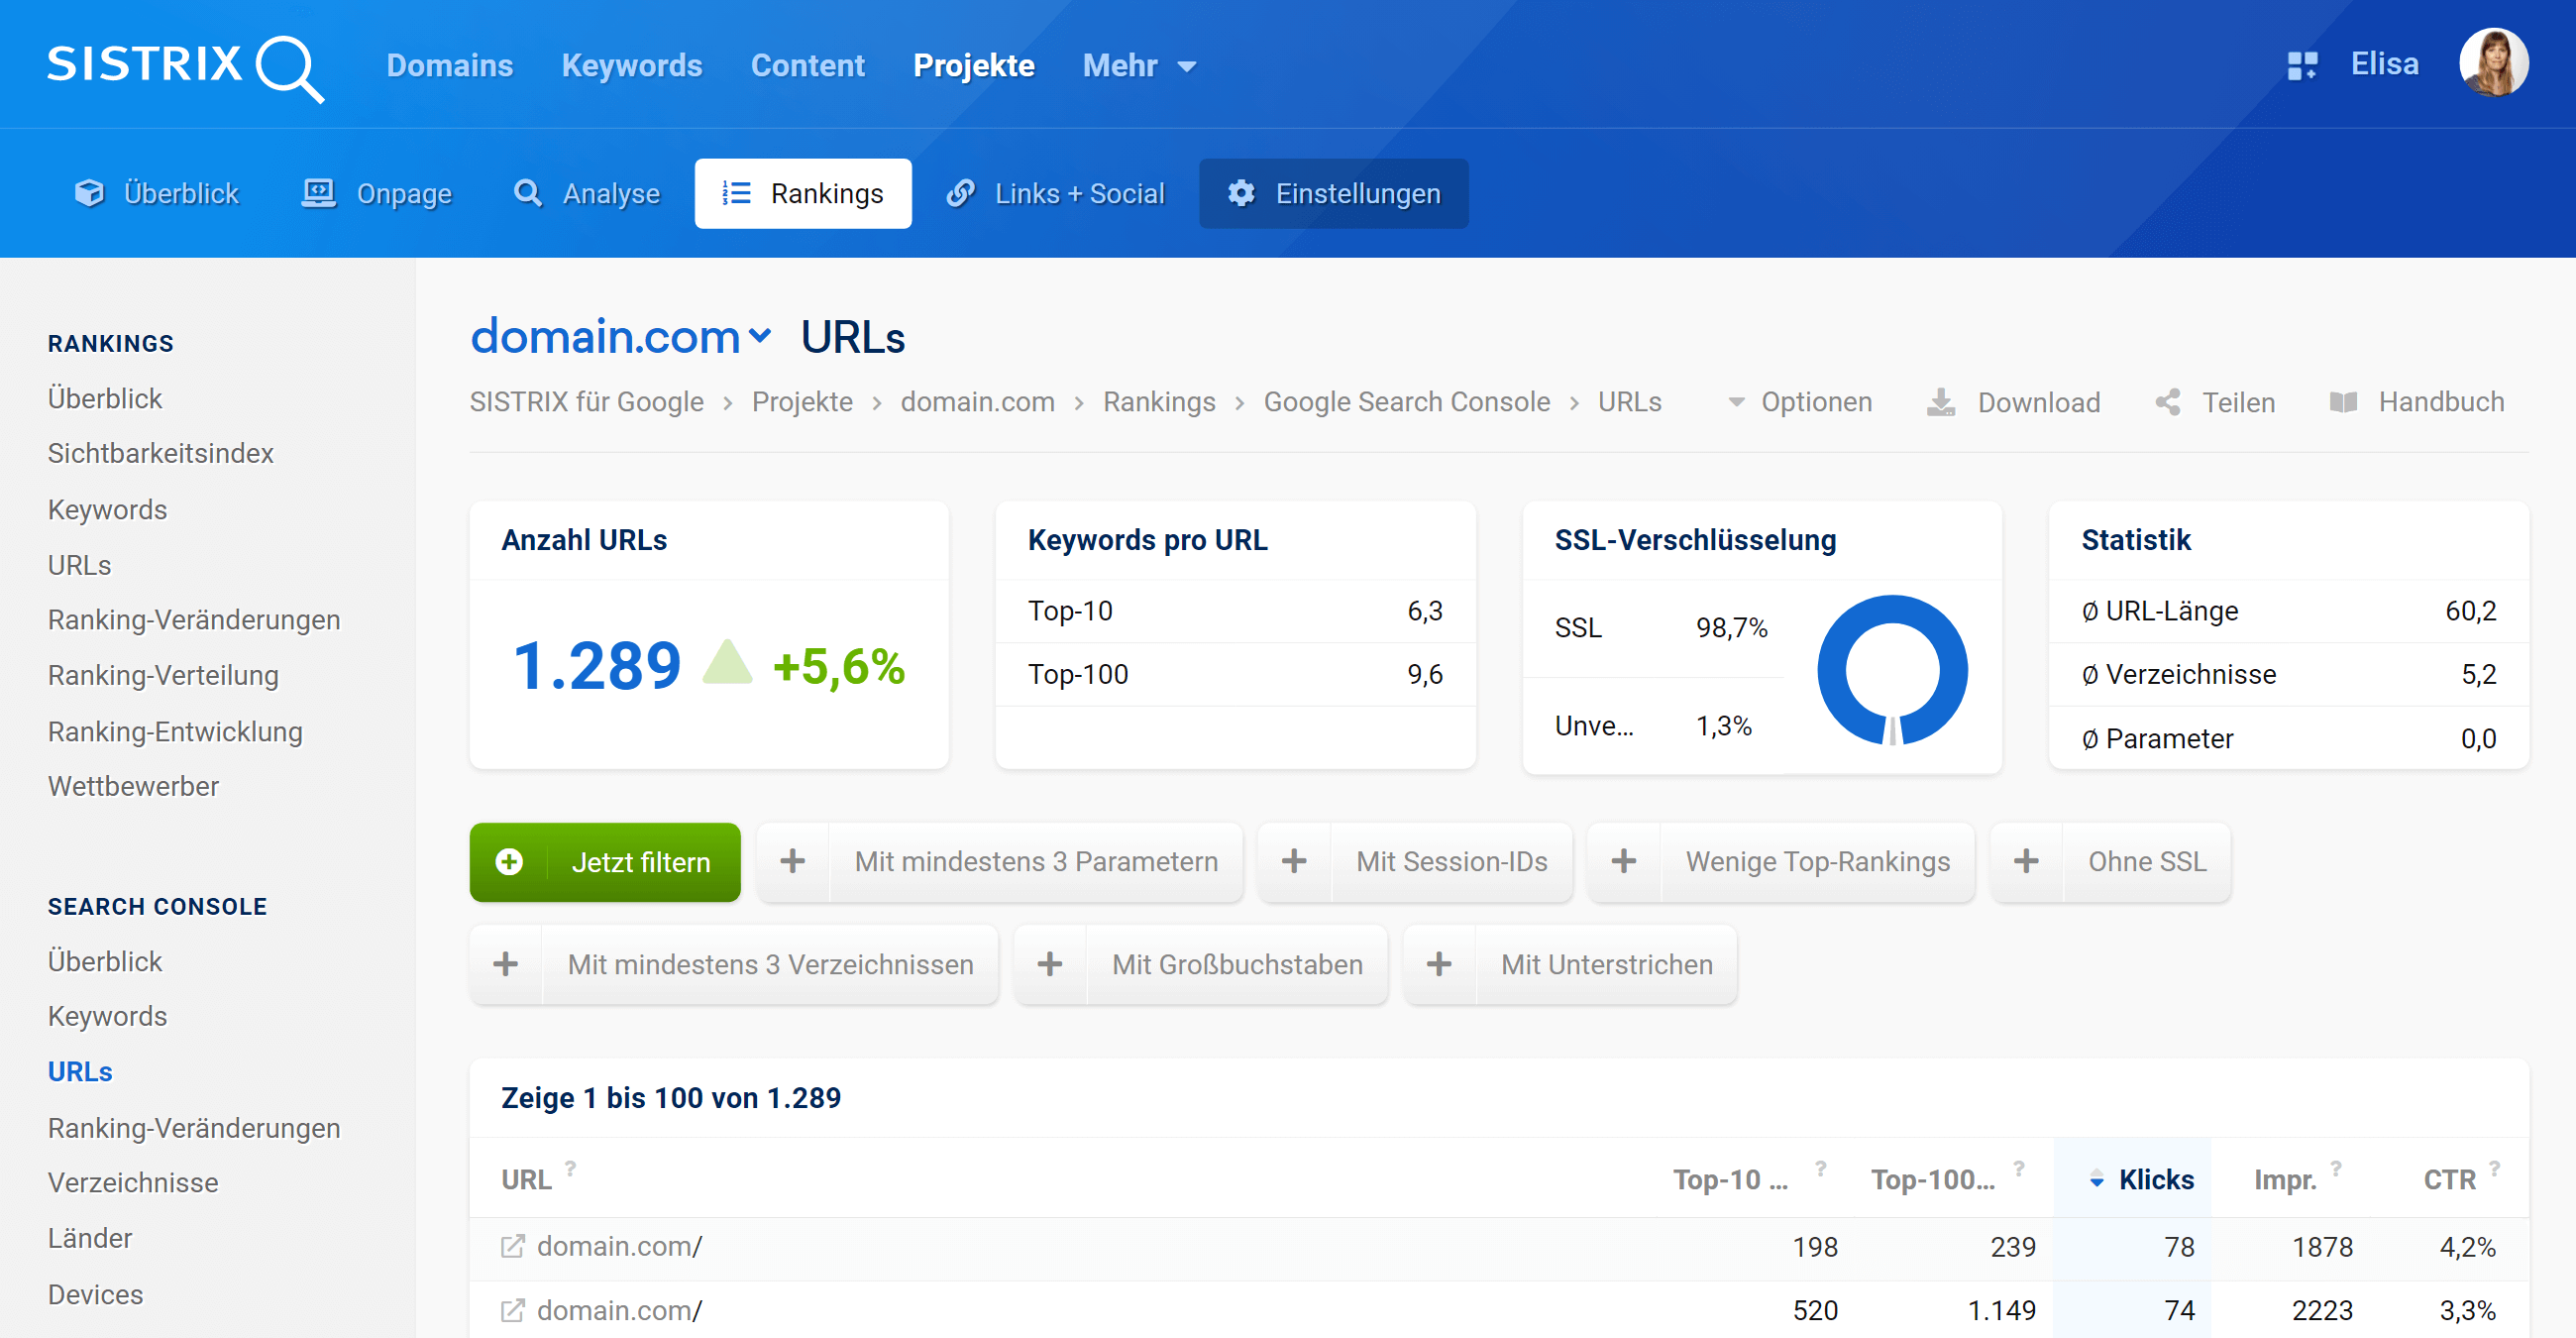2576x1338 pixels.
Task: Click the SSL donut chart
Action: [1891, 670]
